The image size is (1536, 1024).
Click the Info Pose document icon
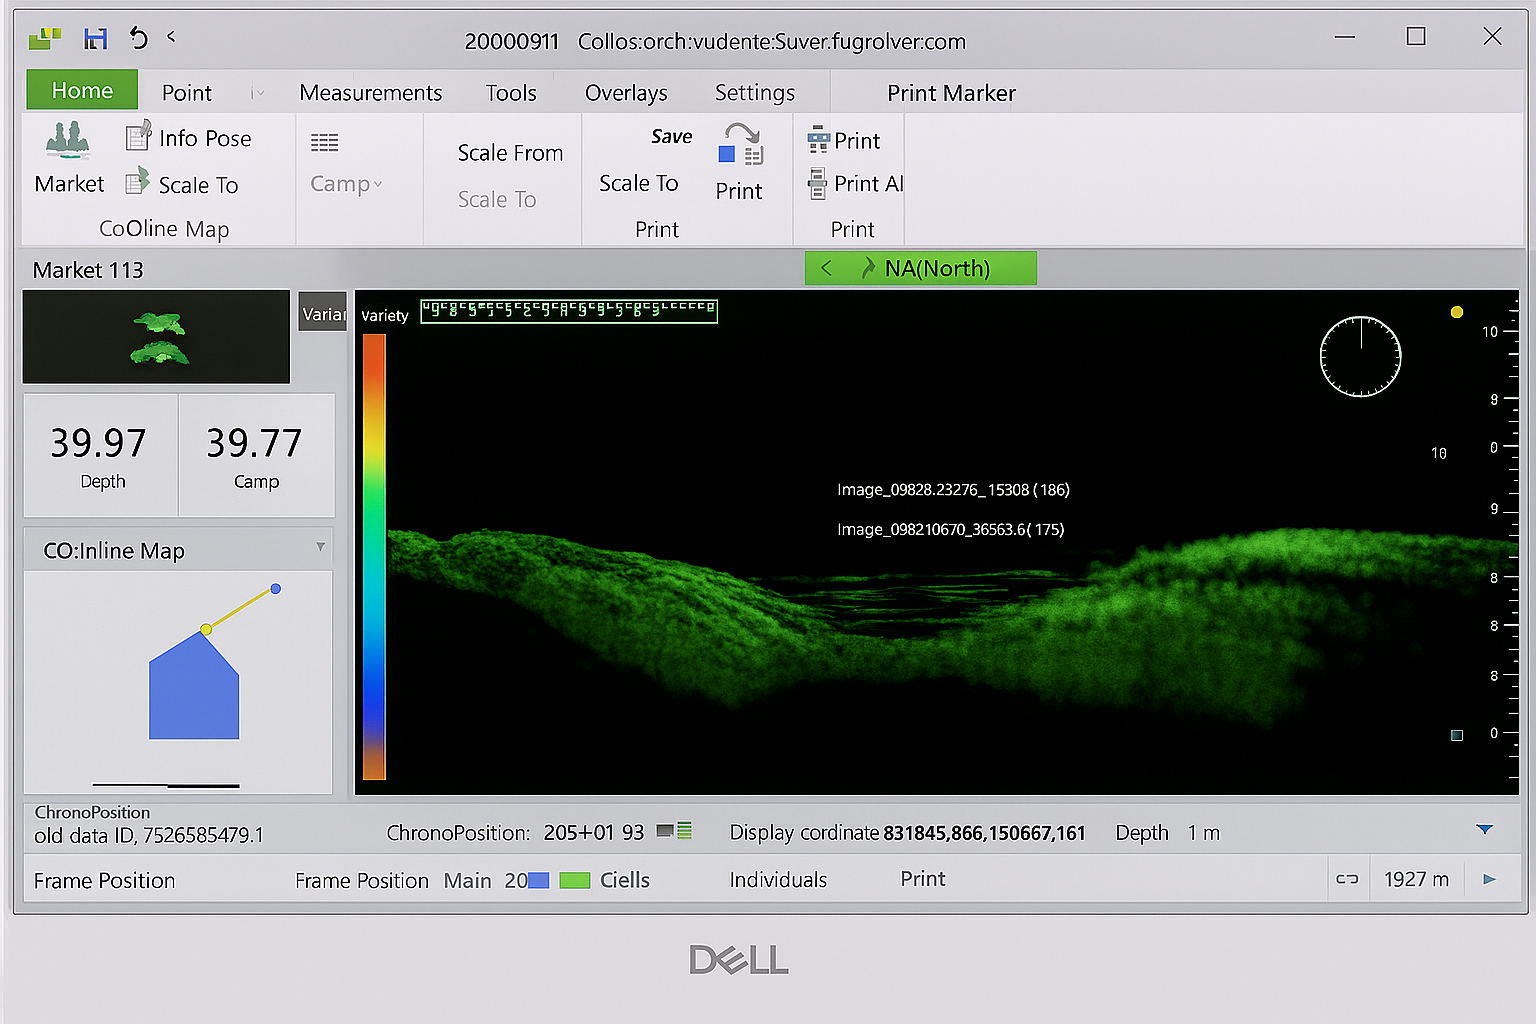tap(138, 136)
